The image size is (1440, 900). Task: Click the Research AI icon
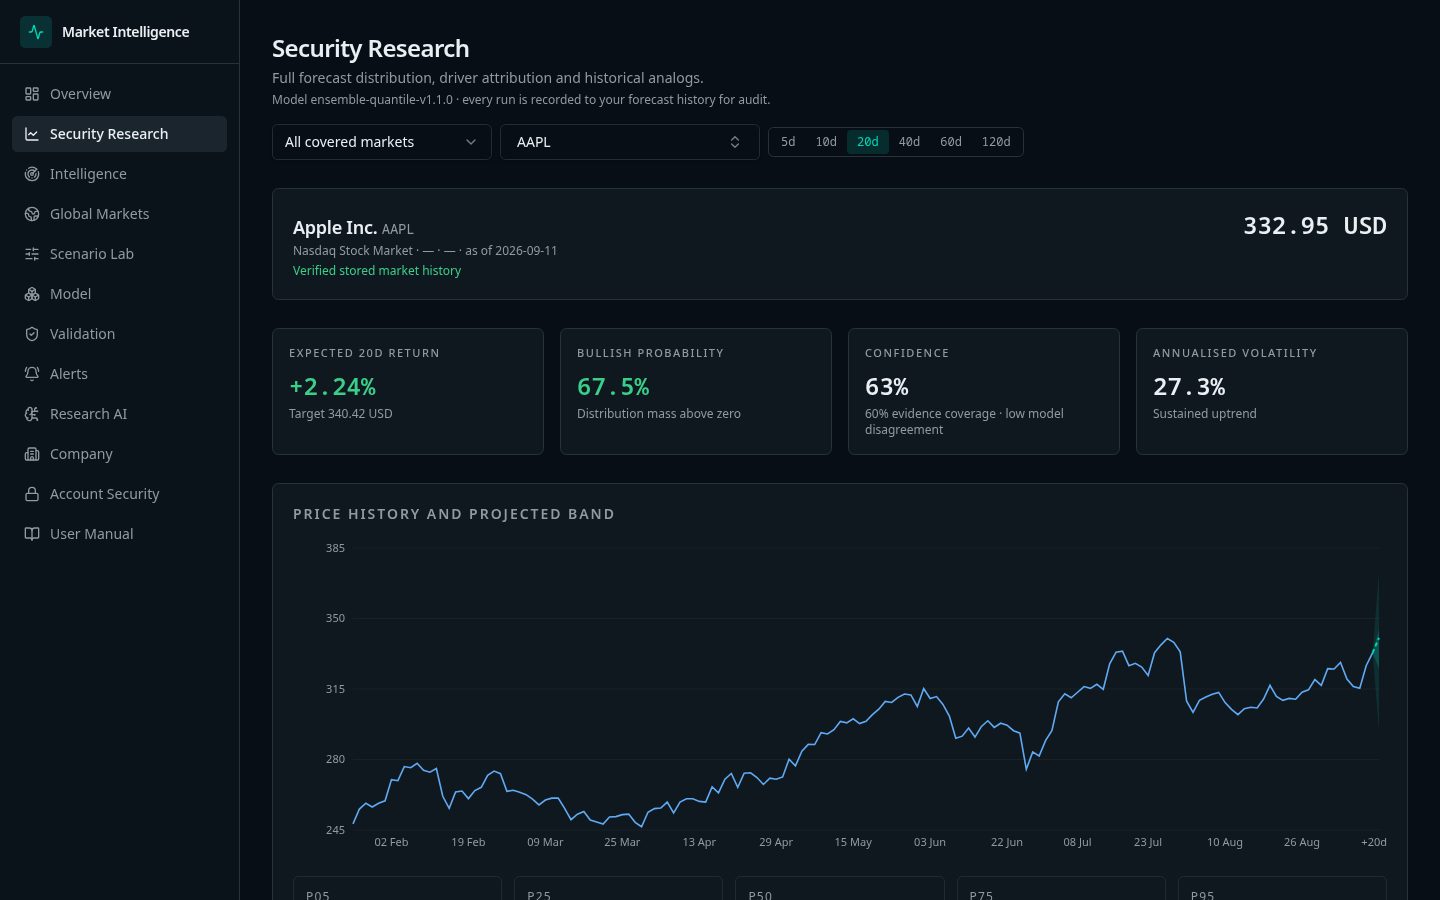[x=32, y=414]
